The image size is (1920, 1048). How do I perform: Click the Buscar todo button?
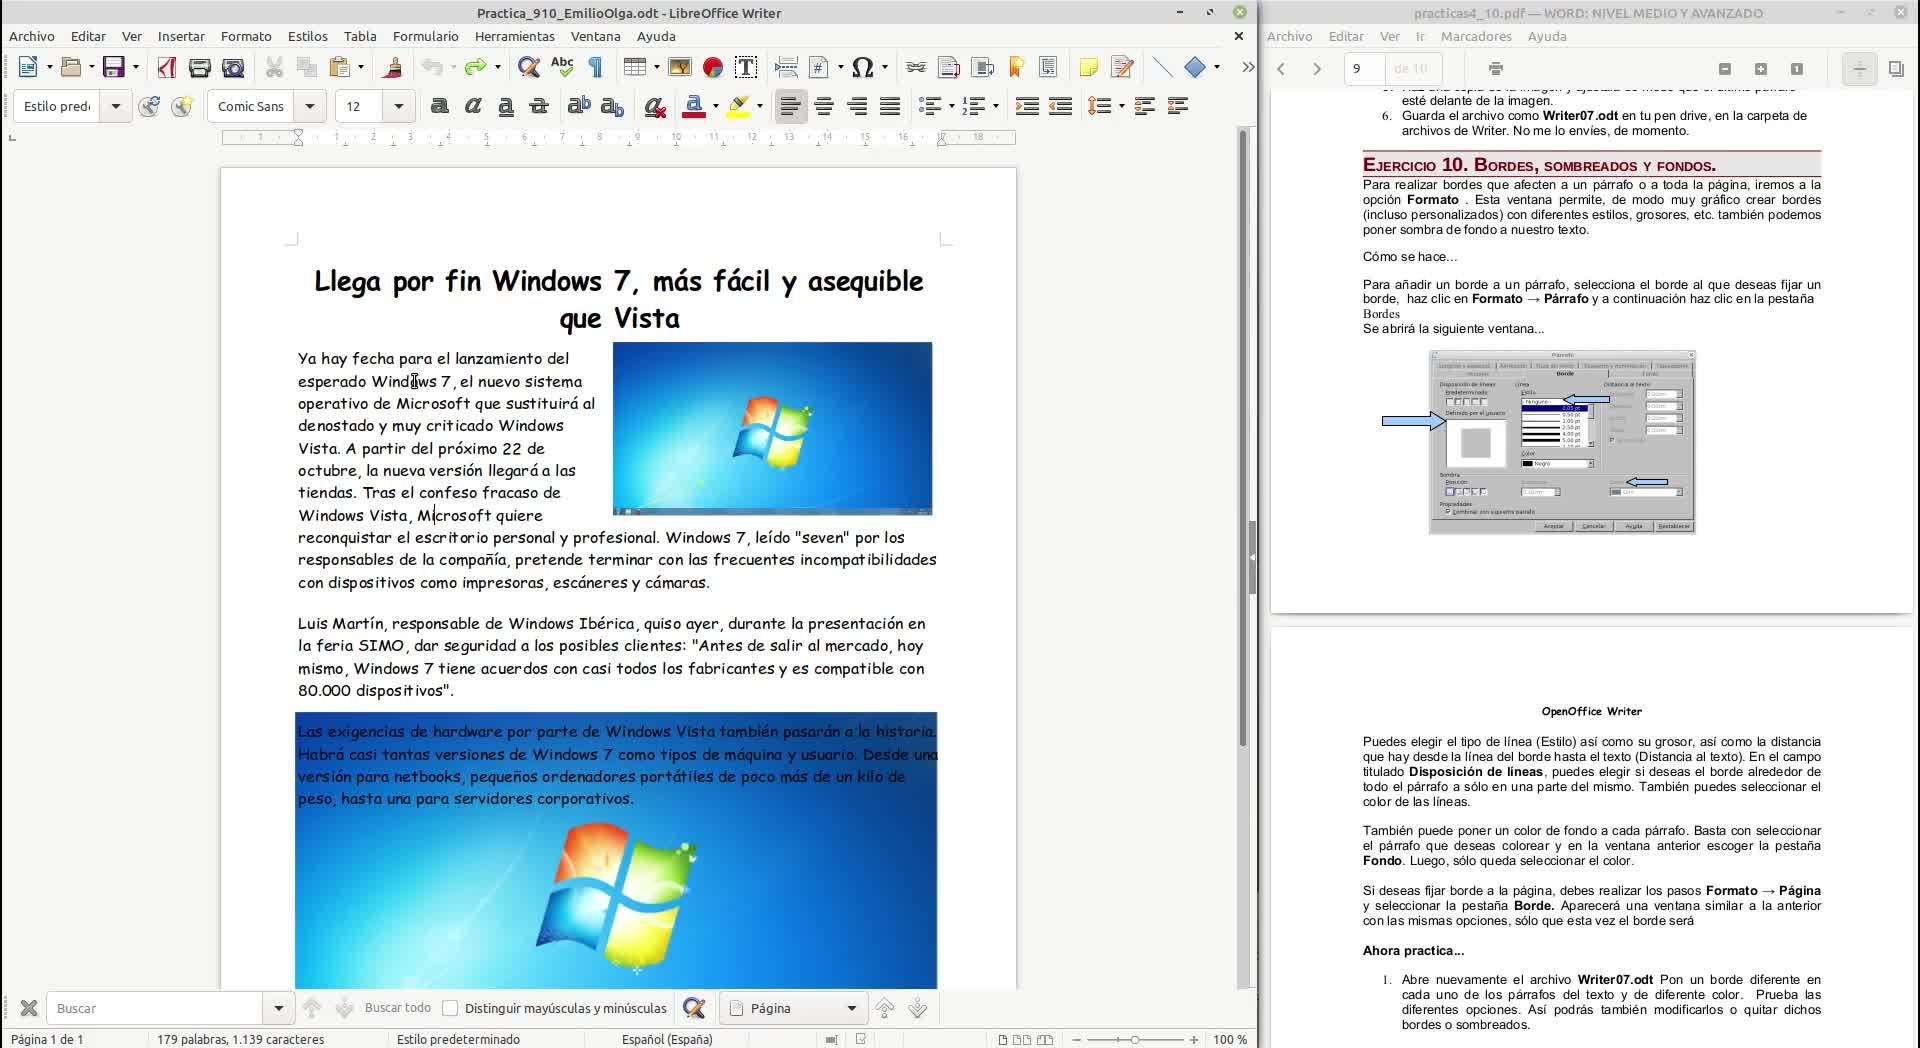click(398, 1008)
